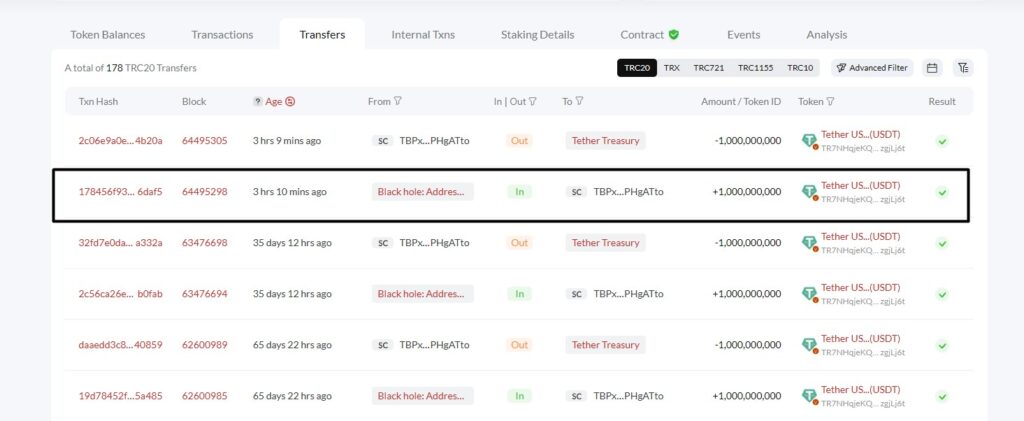
Task: Open transaction hash 2c06e9a0e...4b20a
Action: tap(120, 141)
